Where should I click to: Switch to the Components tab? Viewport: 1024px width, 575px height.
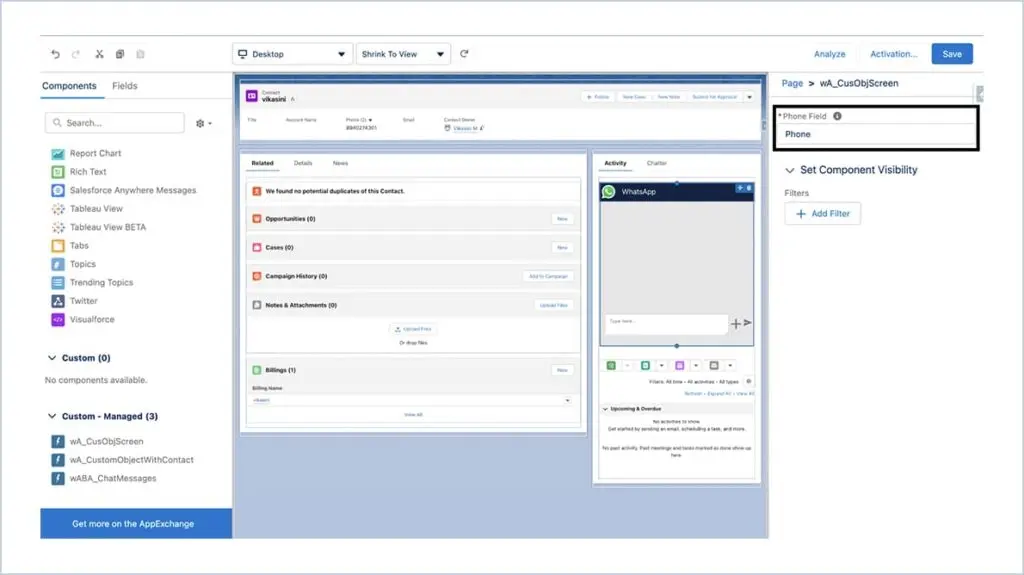tap(69, 86)
